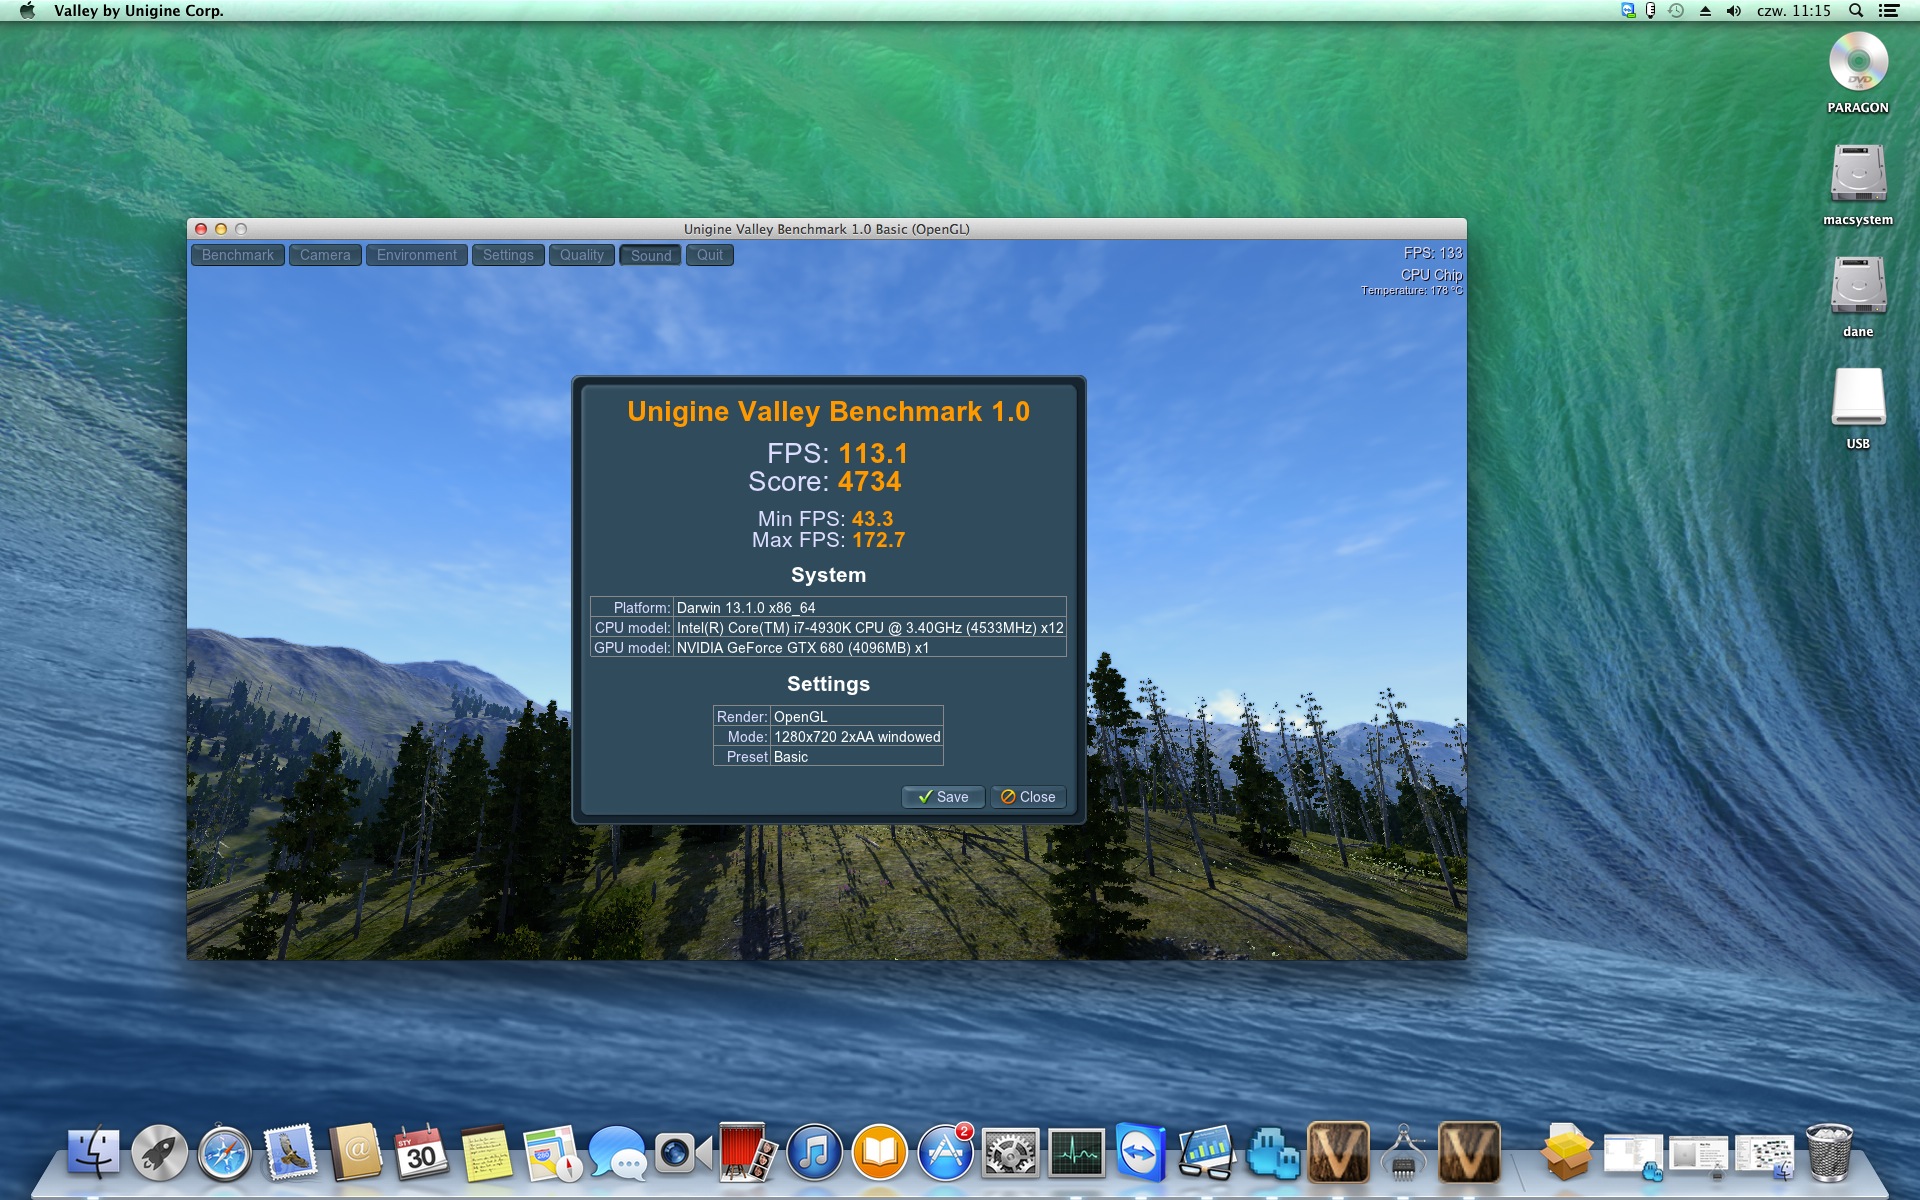Click the Max FPS value 172.7

click(x=878, y=540)
